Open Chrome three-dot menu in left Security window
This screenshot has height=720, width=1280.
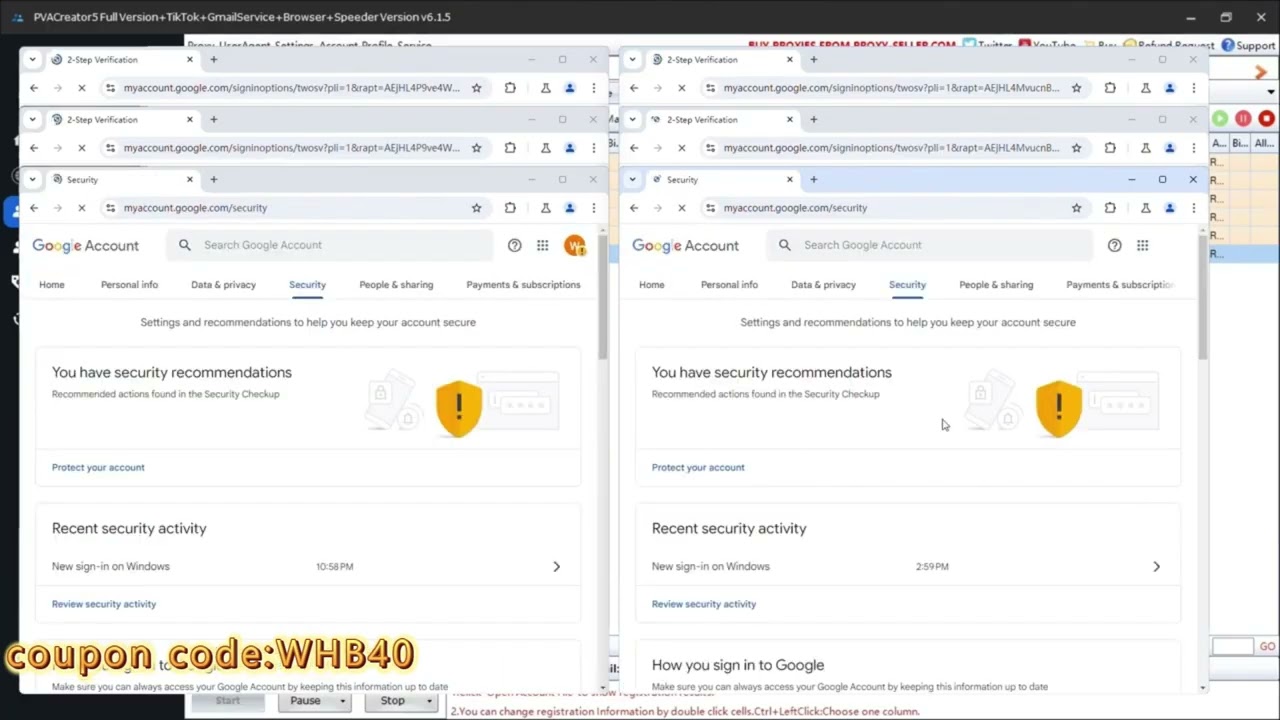pos(594,208)
